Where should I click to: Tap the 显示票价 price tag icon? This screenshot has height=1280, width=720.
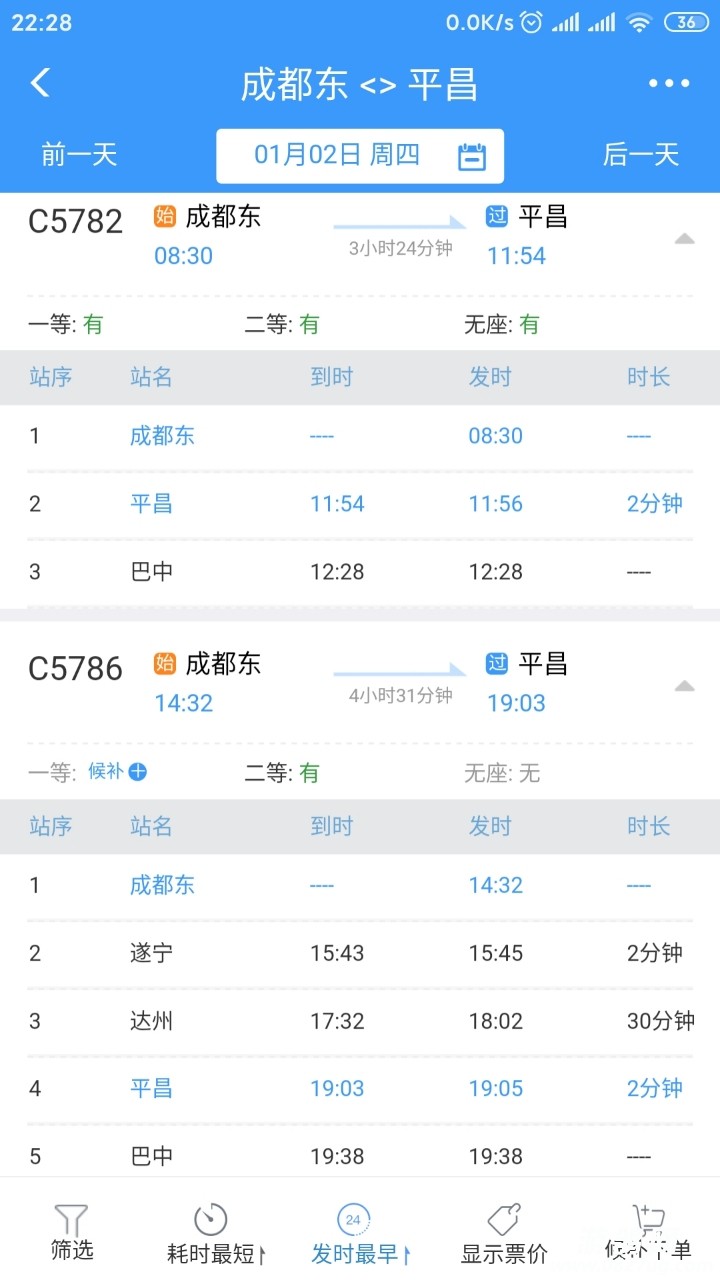[x=504, y=1219]
